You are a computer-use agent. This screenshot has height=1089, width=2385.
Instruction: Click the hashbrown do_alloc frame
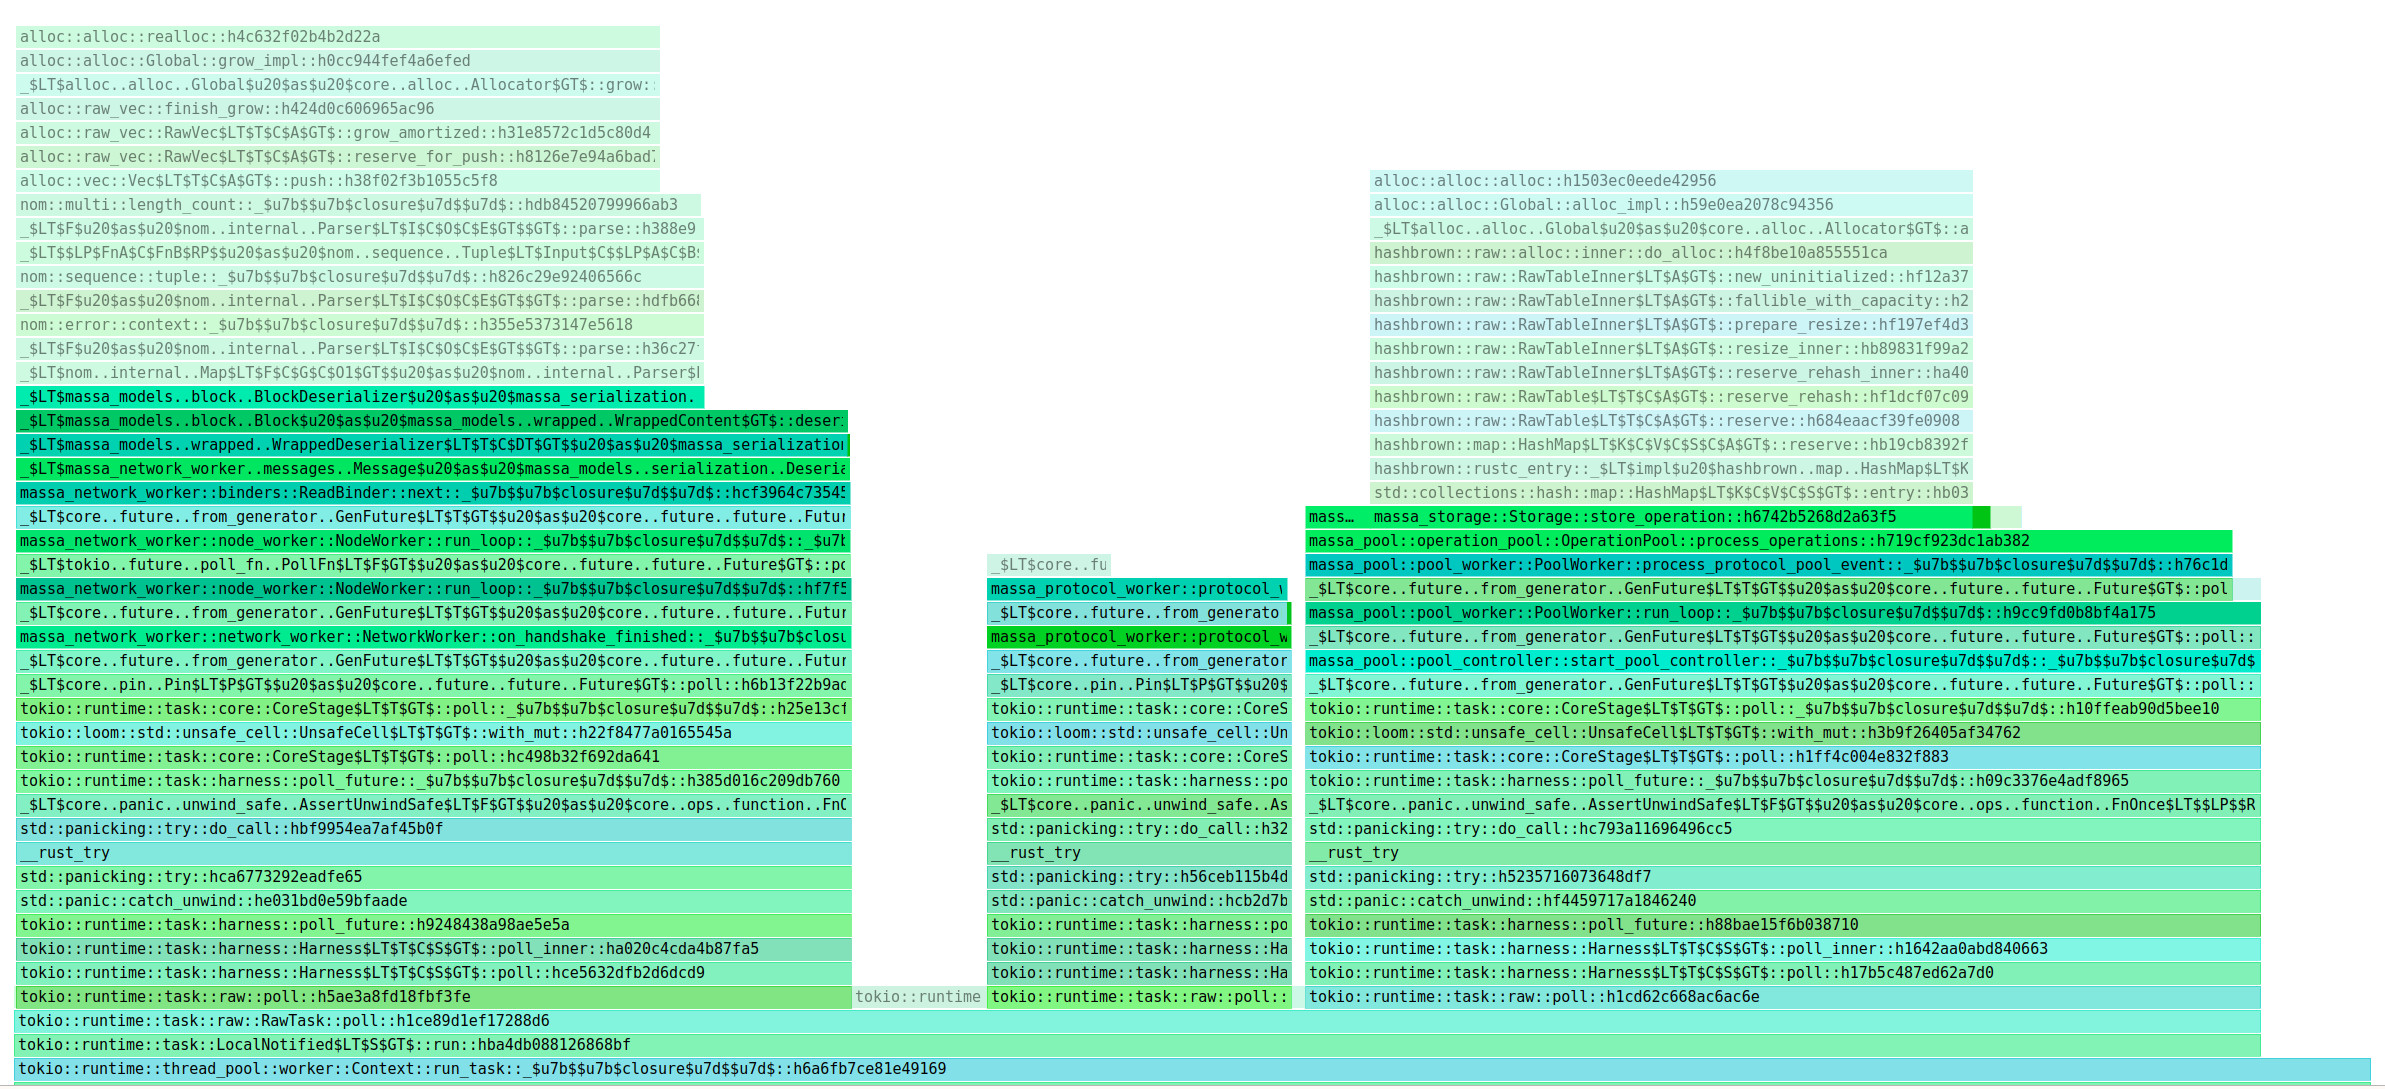pos(1670,253)
